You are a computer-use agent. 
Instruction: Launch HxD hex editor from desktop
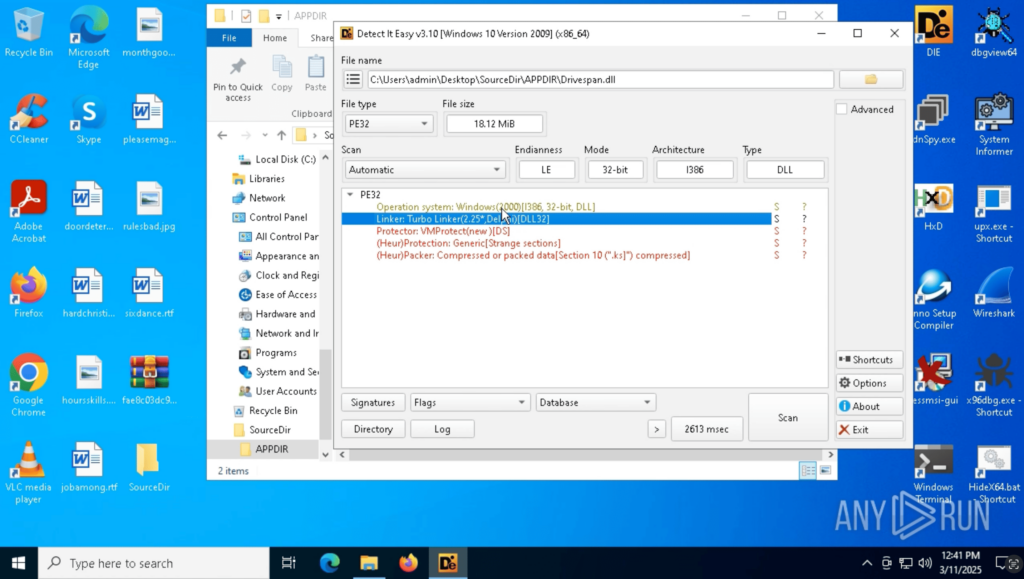point(933,207)
